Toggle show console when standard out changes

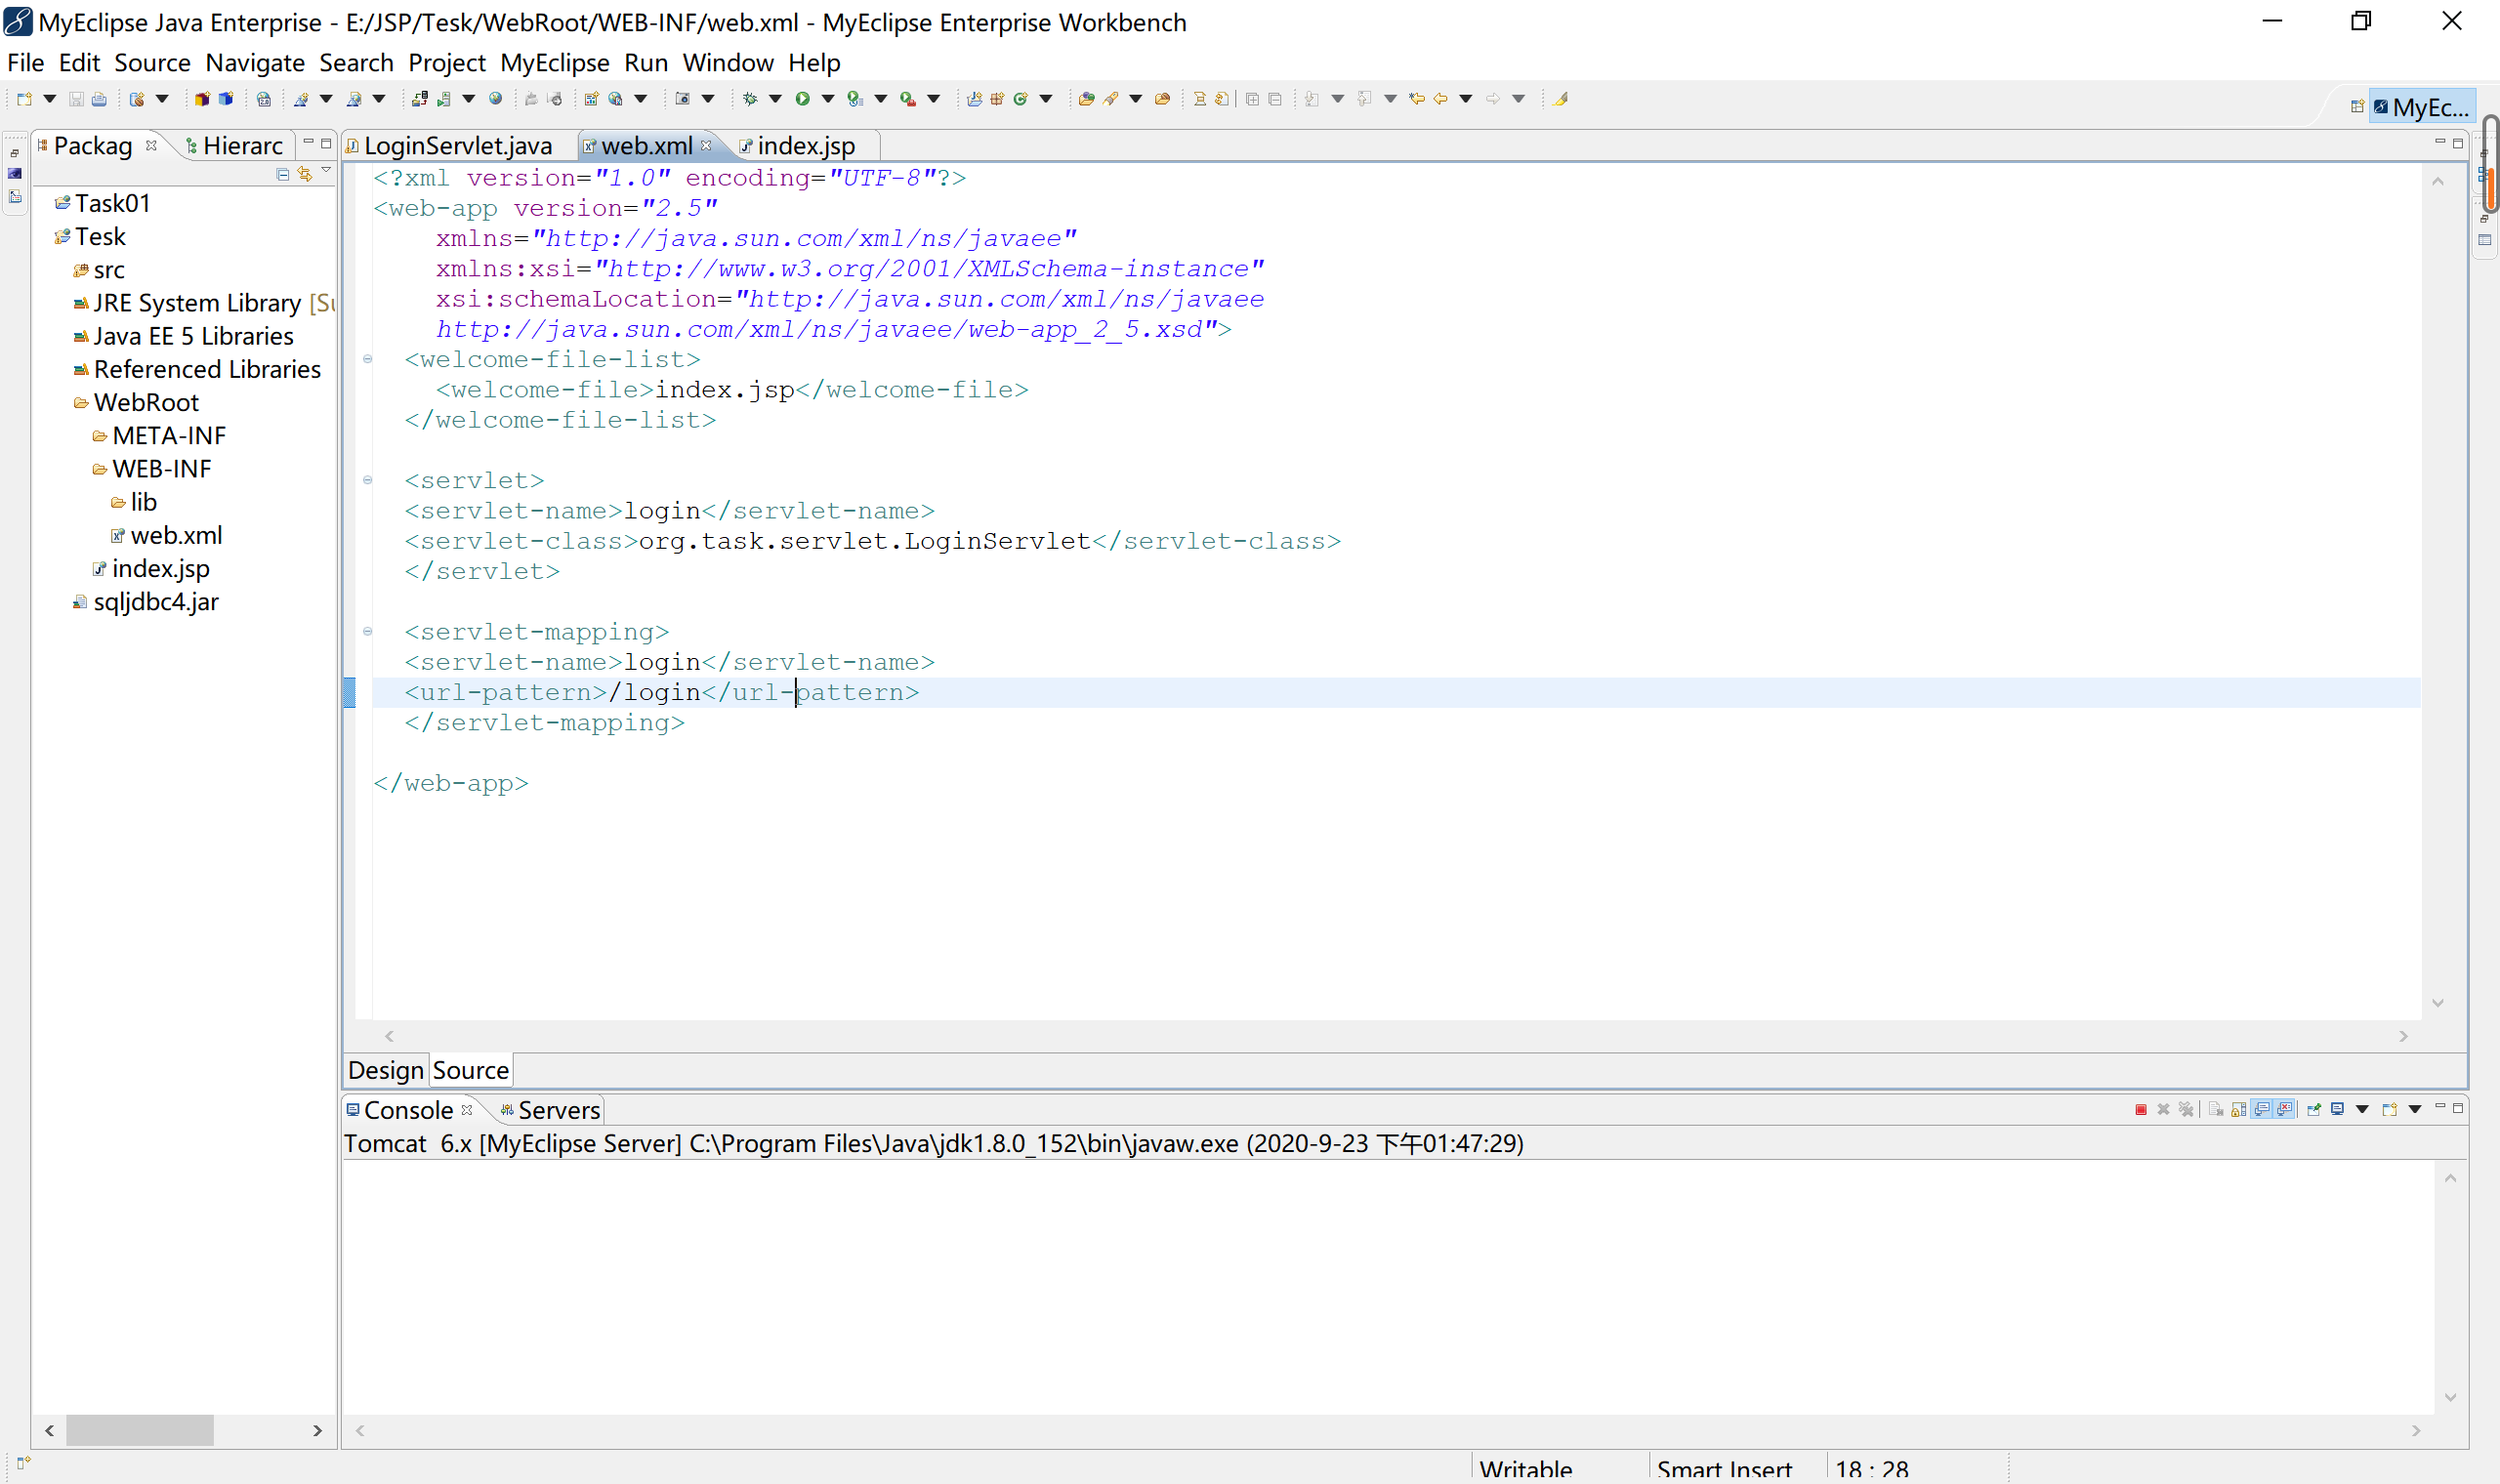click(2262, 1109)
